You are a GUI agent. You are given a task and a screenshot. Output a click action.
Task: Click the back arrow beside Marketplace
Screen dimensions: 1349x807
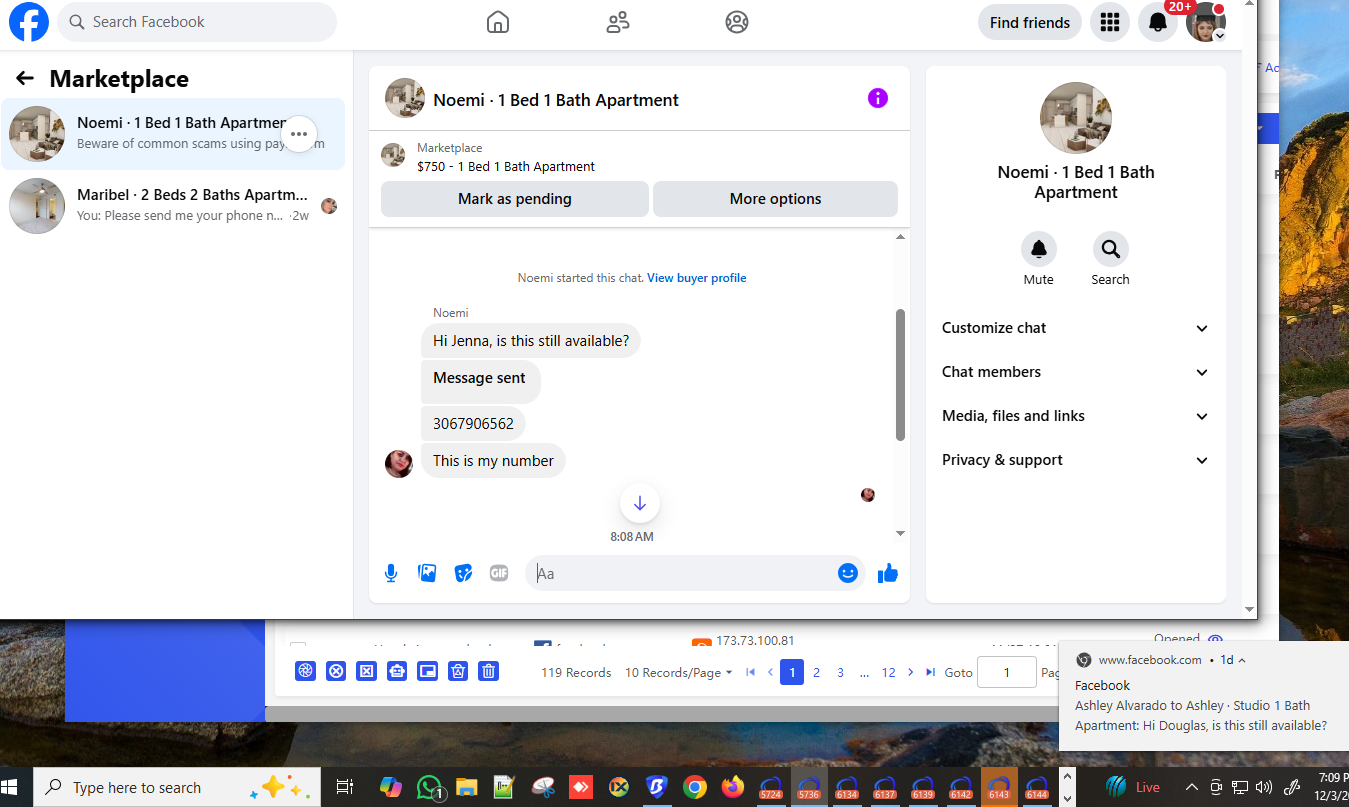pyautogui.click(x=25, y=78)
